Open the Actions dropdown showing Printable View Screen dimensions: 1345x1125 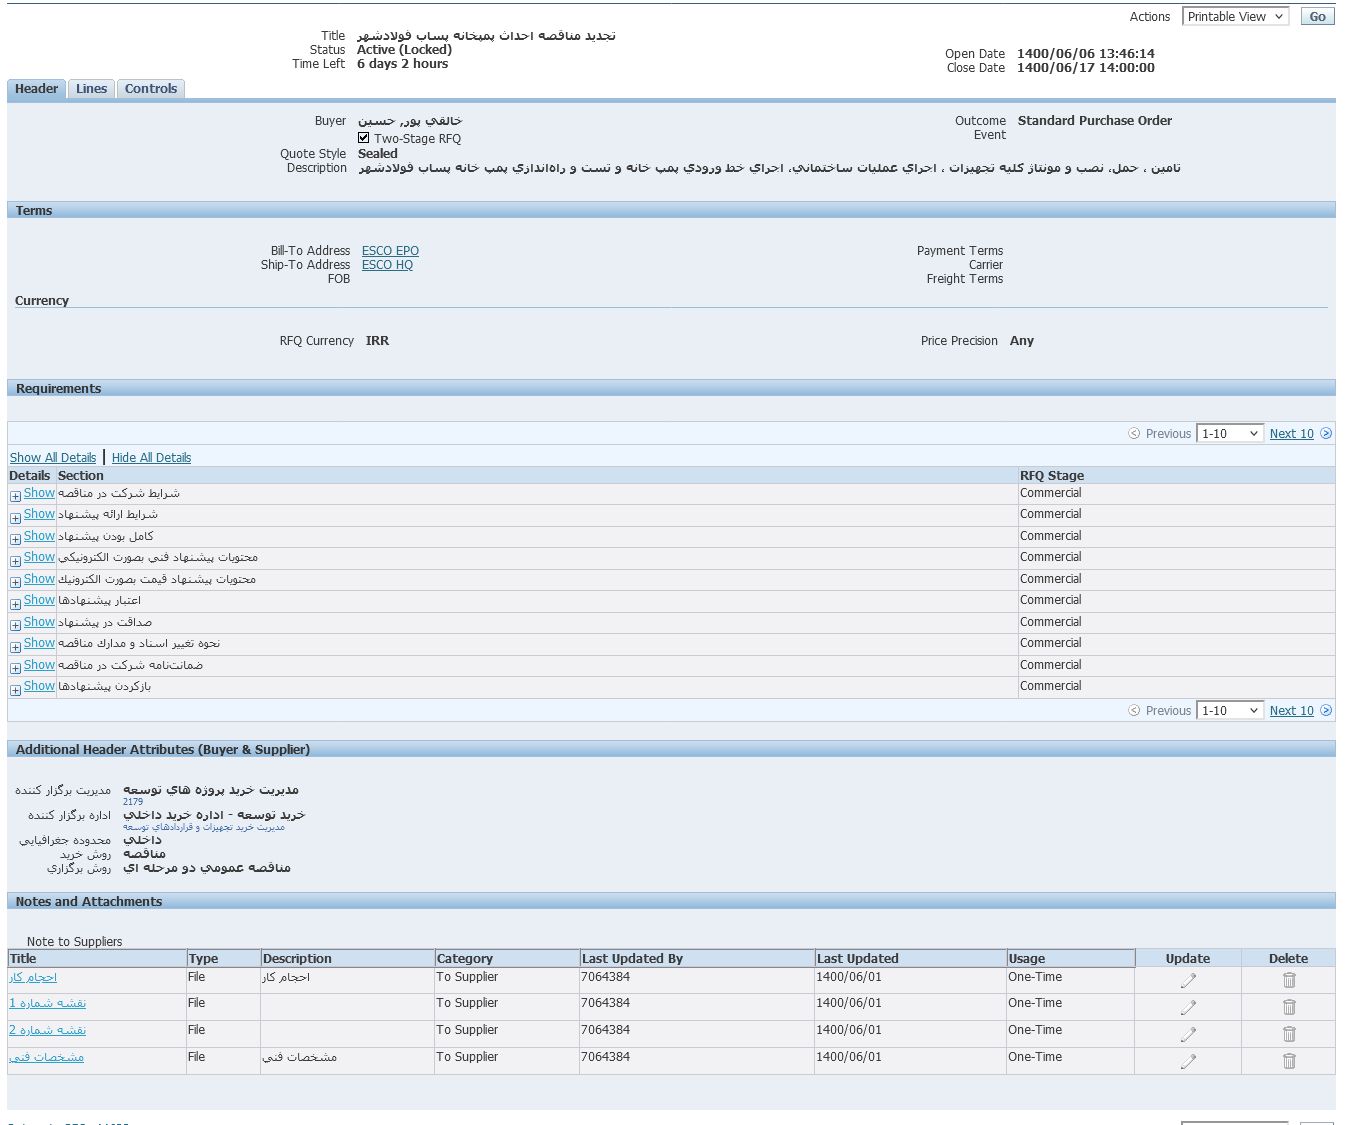click(x=1235, y=16)
